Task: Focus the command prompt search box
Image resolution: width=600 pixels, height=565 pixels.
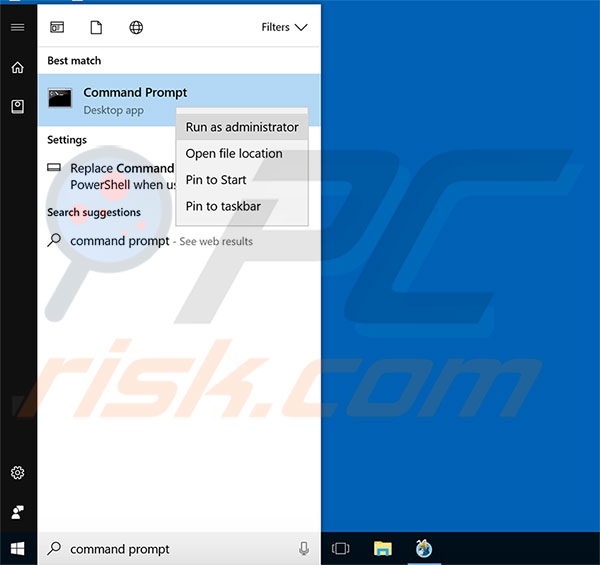Action: tap(179, 549)
